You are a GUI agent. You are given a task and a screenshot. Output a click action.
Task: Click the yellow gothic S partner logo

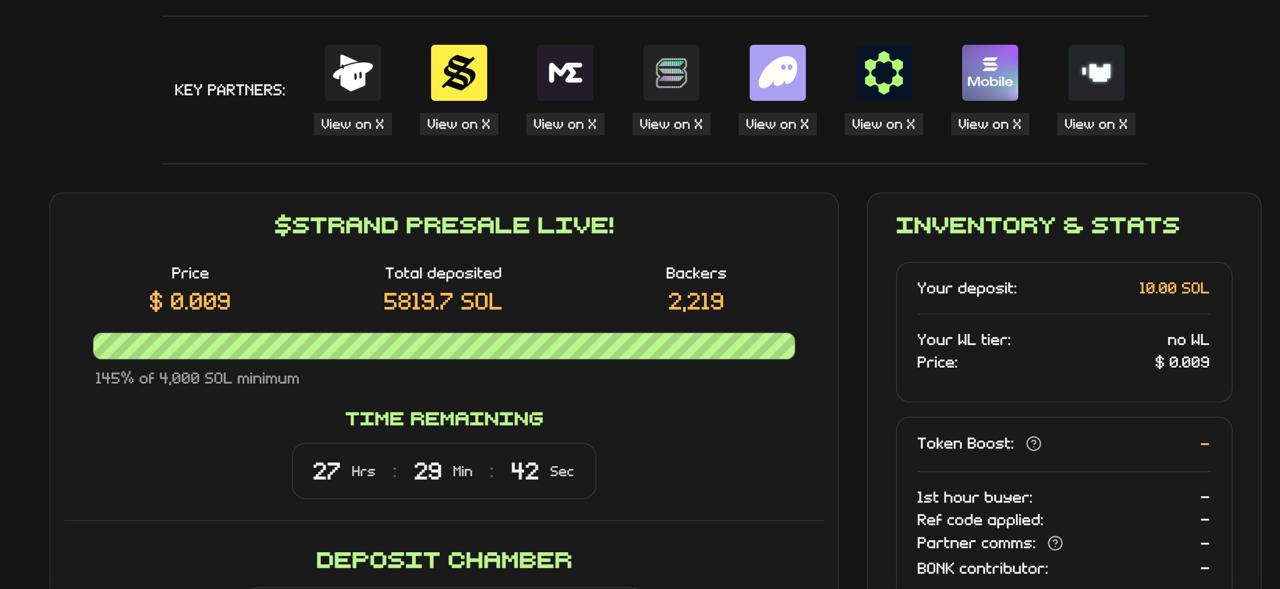click(459, 73)
